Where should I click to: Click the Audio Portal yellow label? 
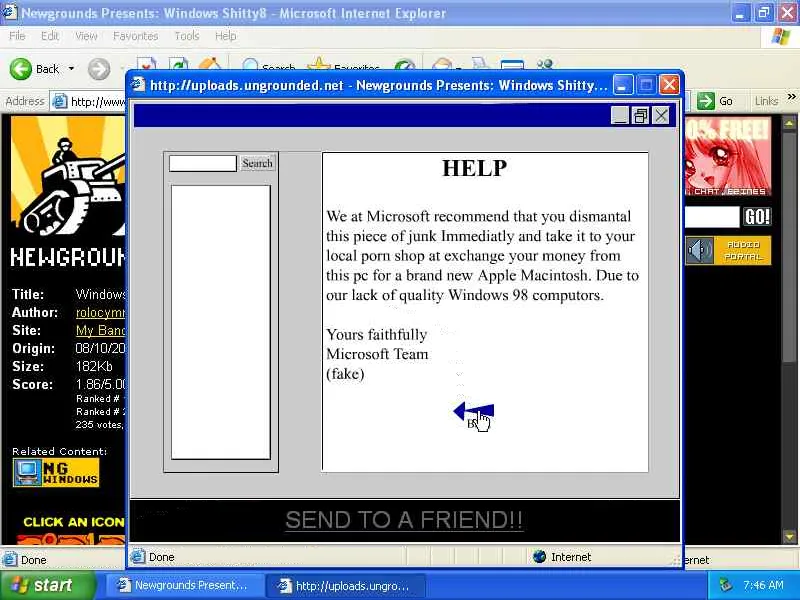tap(743, 251)
